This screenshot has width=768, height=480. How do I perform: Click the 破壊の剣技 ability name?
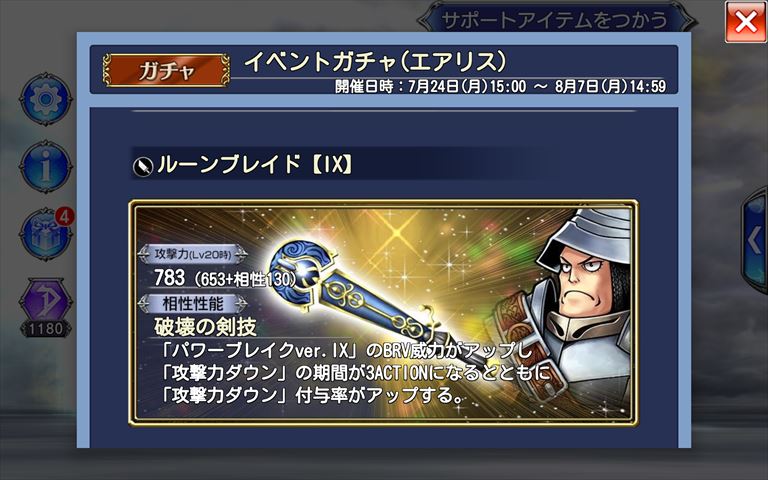[205, 327]
